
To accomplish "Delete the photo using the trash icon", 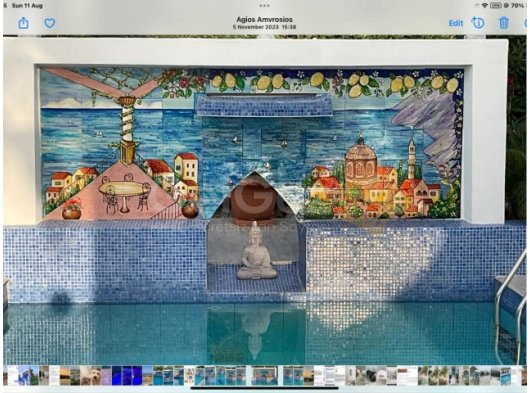I will [x=504, y=23].
